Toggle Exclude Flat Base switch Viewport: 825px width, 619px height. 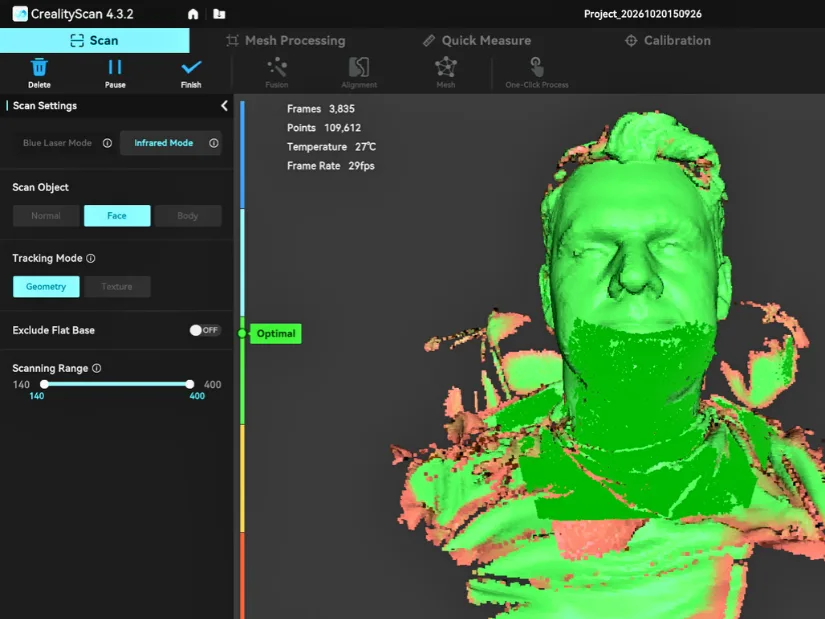205,330
